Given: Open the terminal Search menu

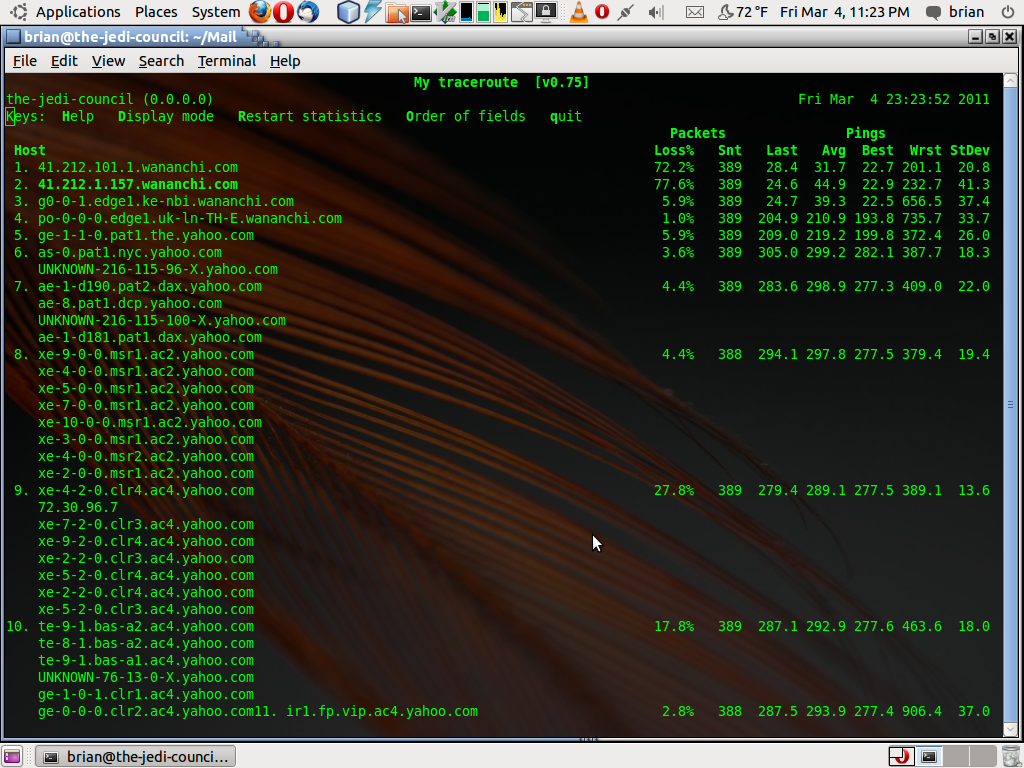Looking at the screenshot, I should tap(161, 61).
